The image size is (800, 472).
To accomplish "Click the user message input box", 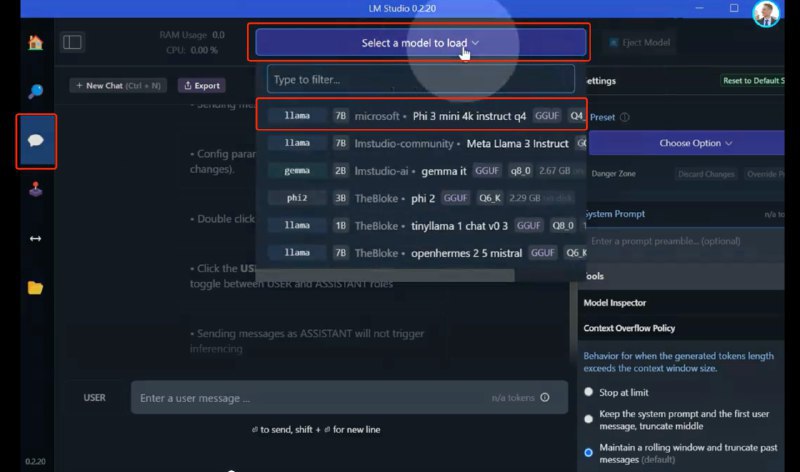I will point(310,398).
